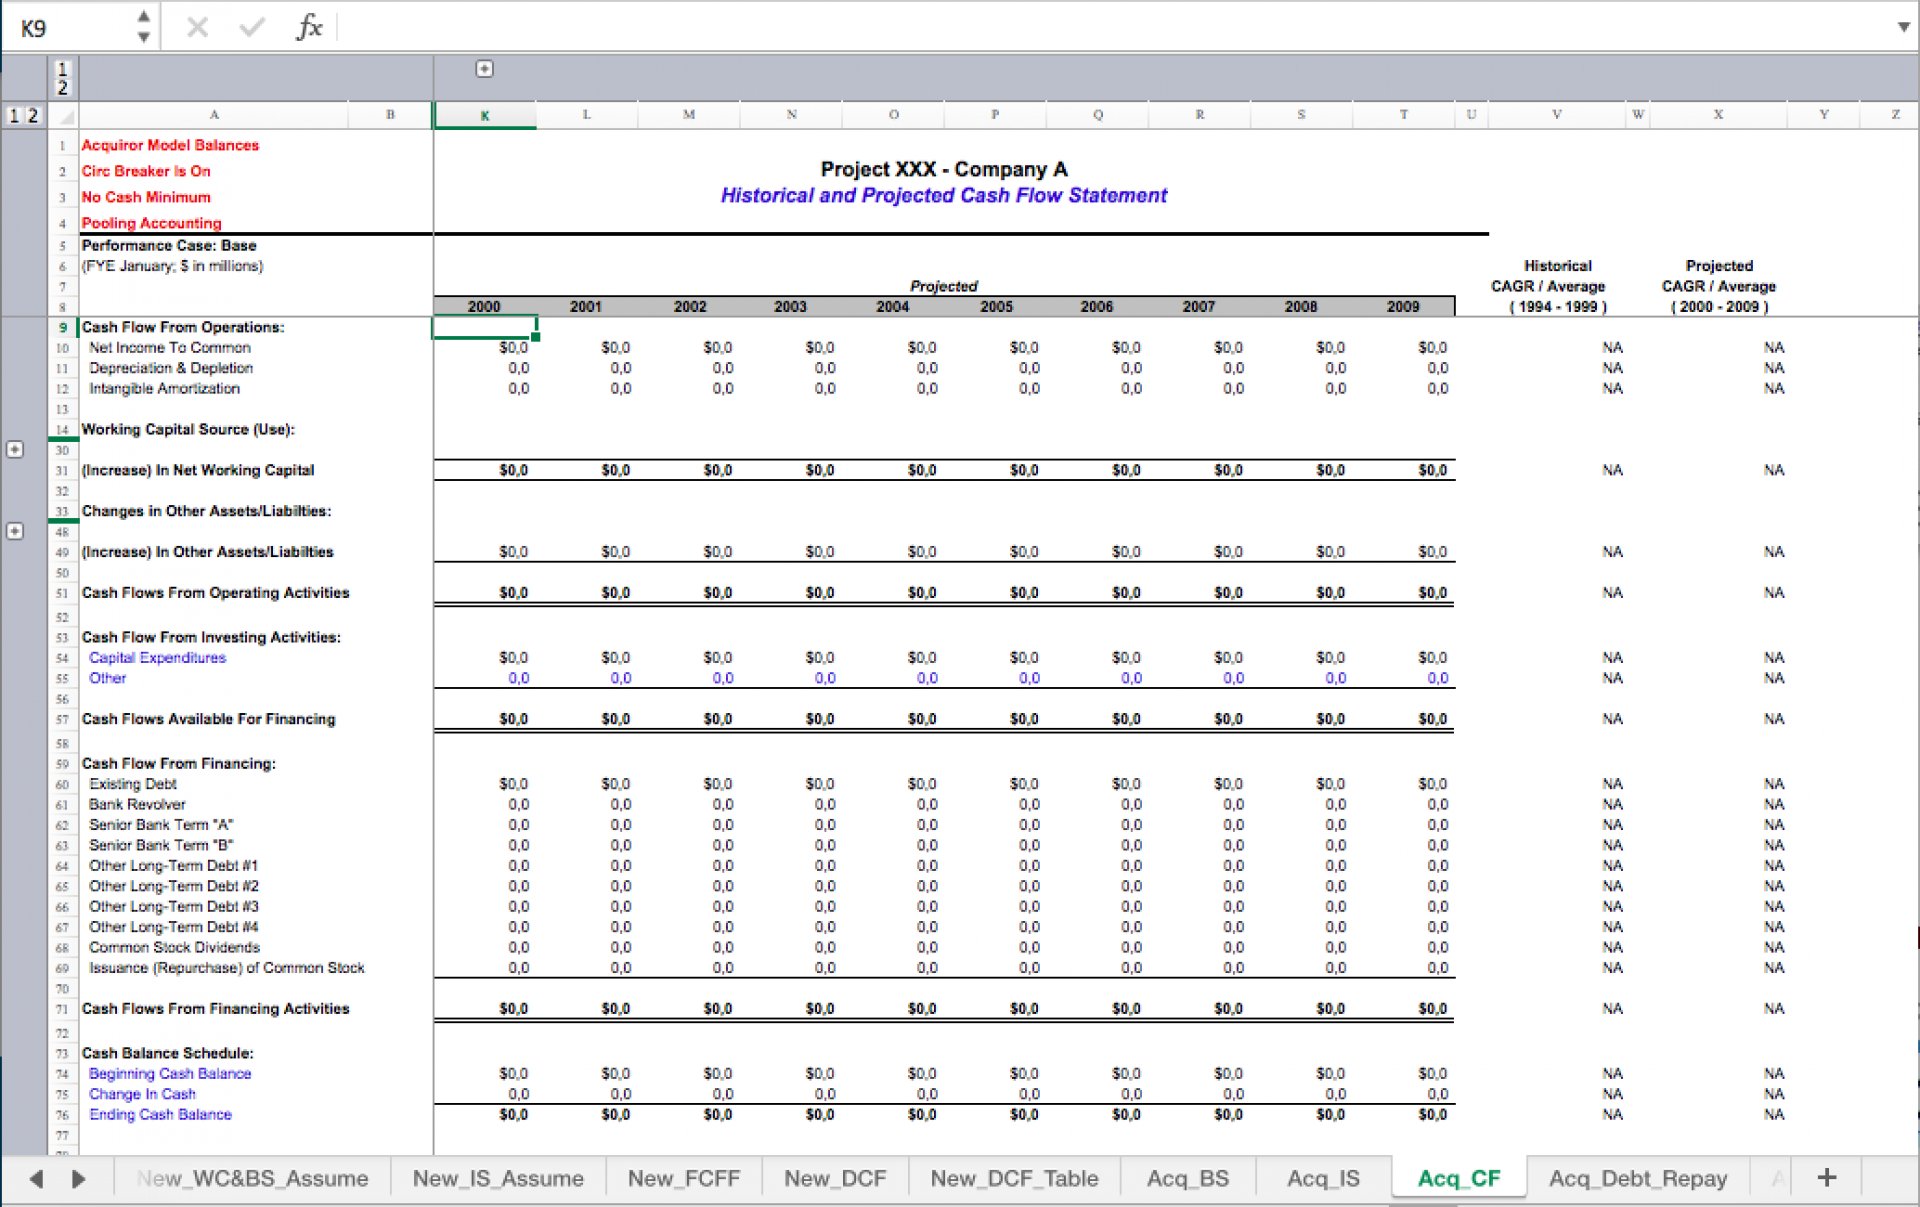Expand hidden columns with the plus button
1920x1207 pixels.
pos(484,69)
